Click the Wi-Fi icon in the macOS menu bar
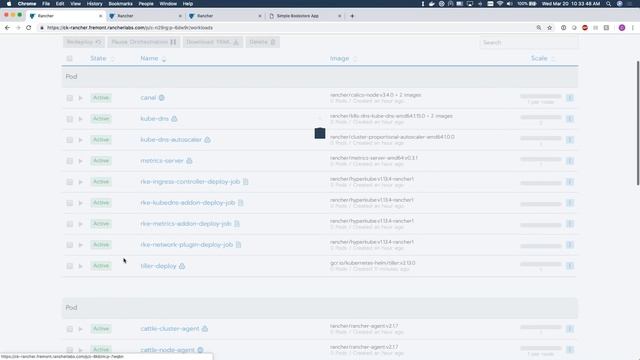The image size is (640, 360). click(500, 4)
